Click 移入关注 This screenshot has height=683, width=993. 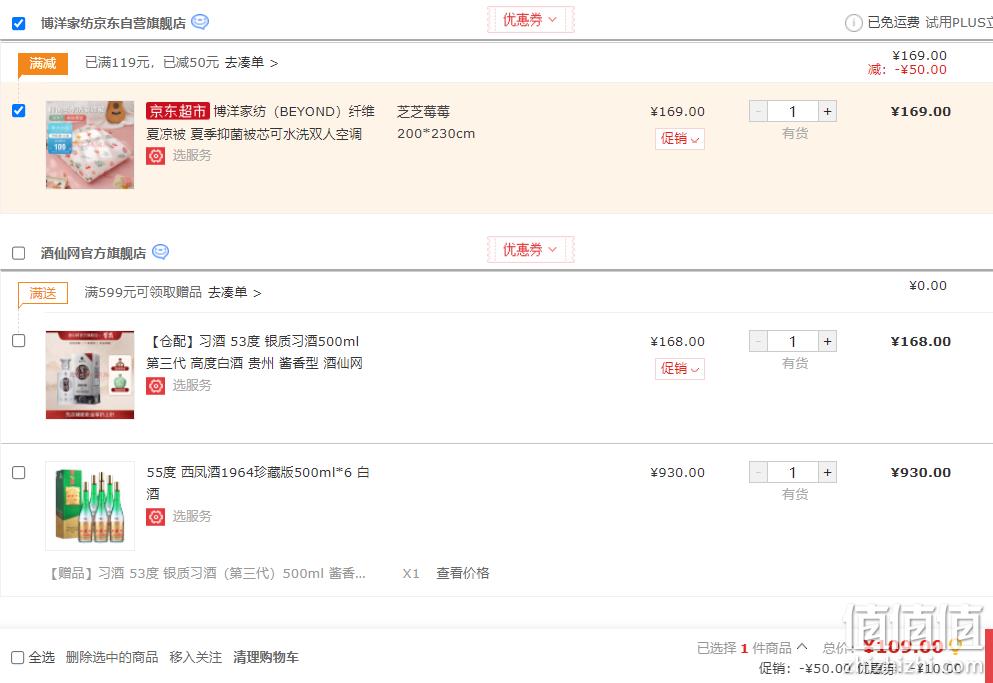tap(196, 658)
